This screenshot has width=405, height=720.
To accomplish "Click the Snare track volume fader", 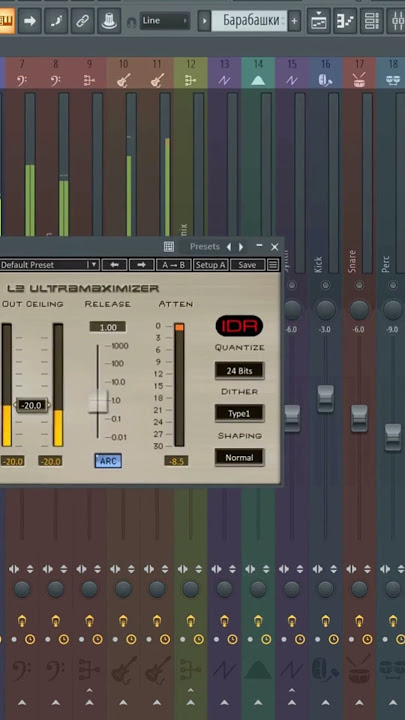I will 359,418.
